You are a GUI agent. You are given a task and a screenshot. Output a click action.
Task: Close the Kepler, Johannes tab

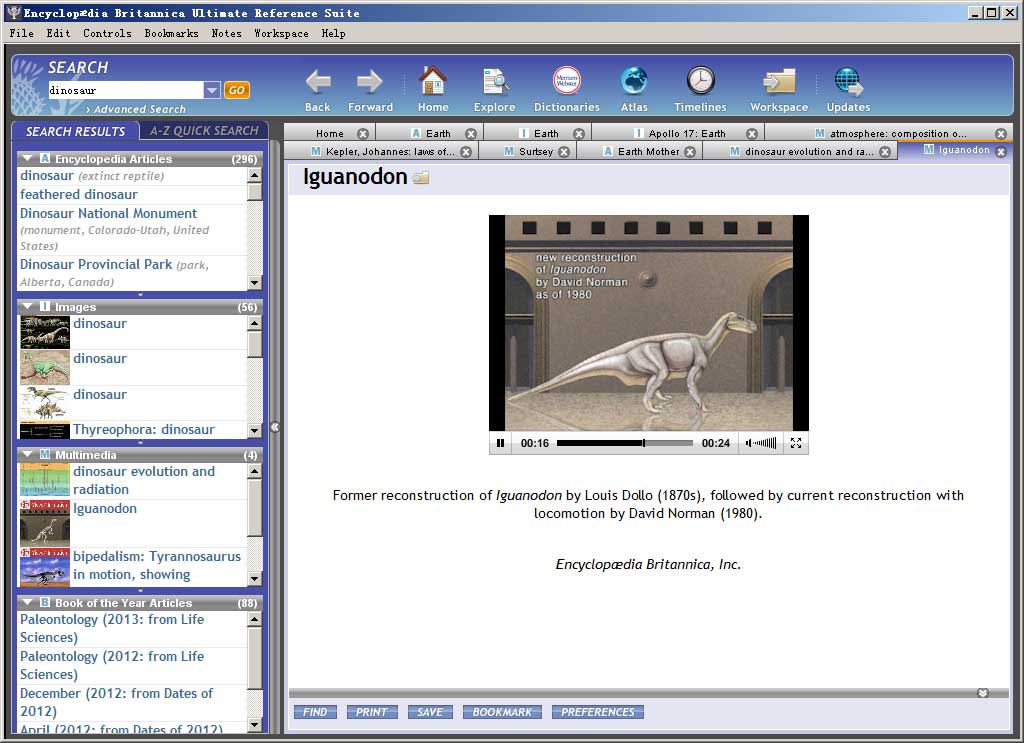[466, 152]
